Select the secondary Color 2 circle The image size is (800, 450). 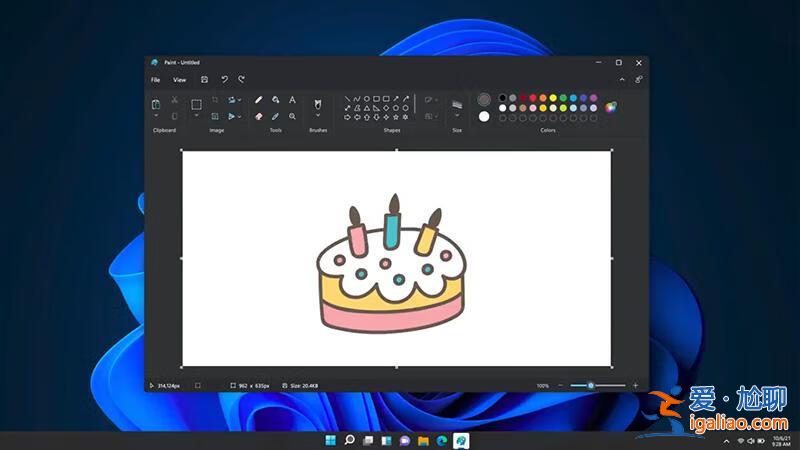click(484, 116)
